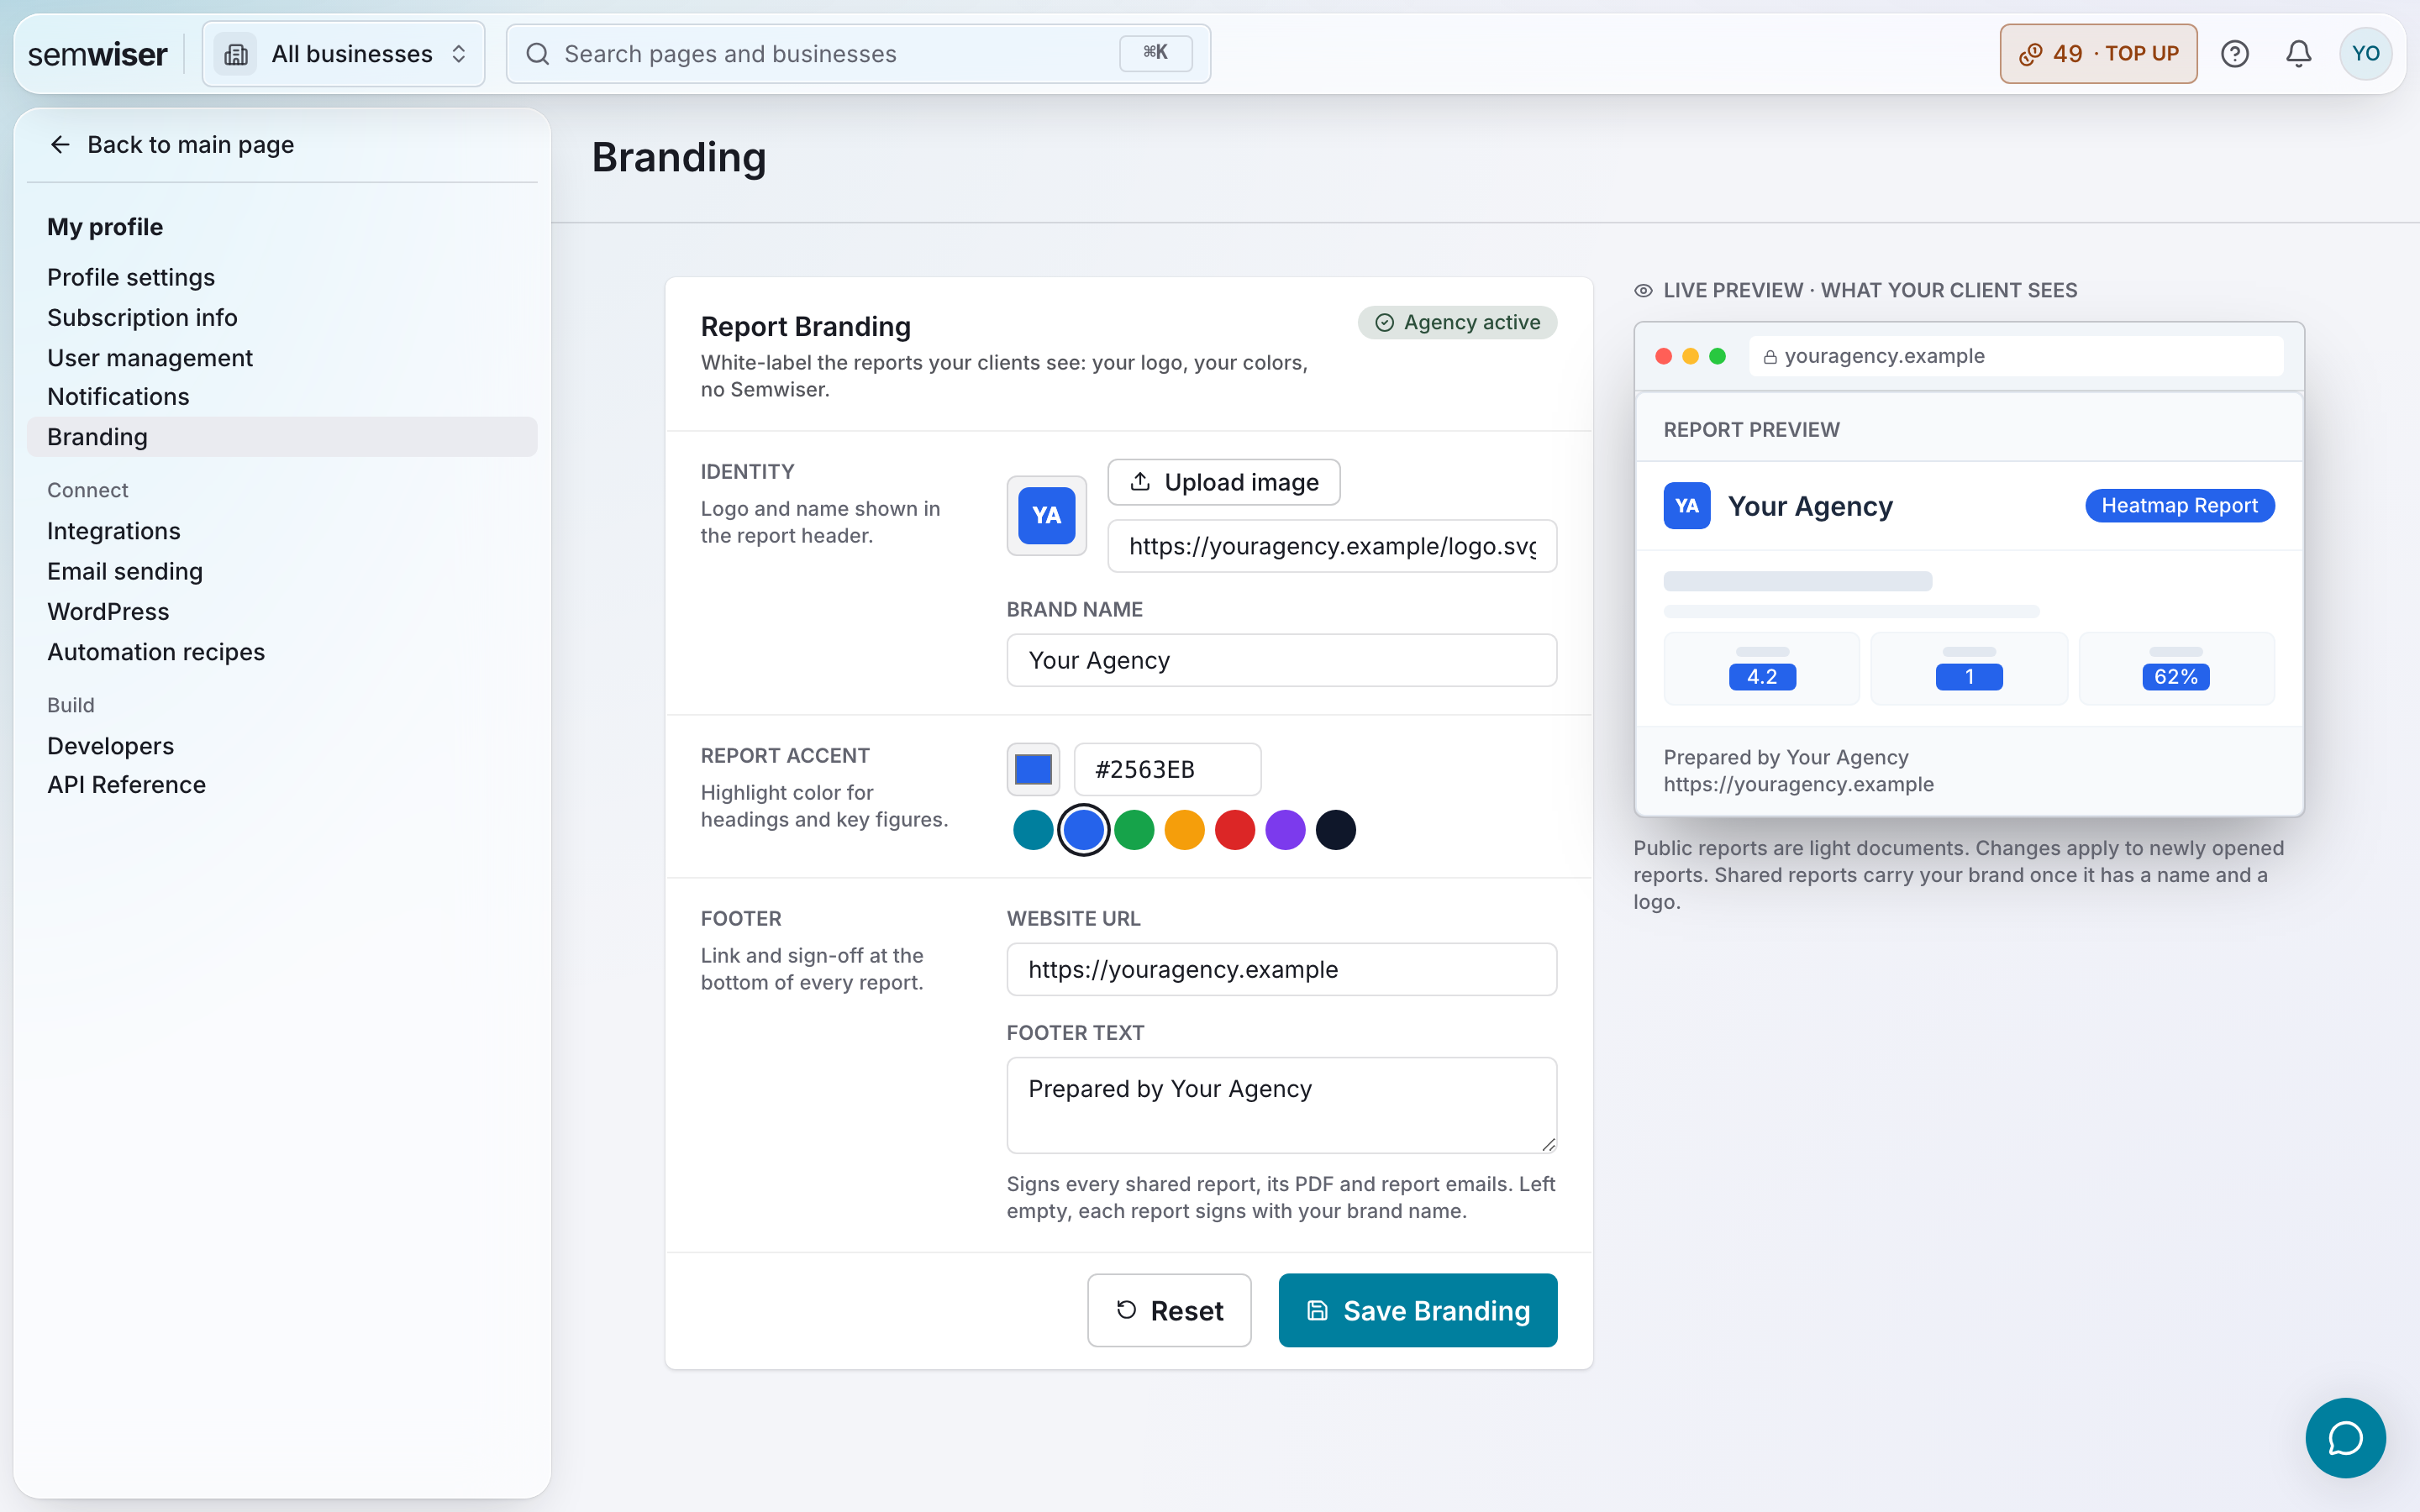
Task: Click the building icon beside All businesses
Action: [236, 54]
